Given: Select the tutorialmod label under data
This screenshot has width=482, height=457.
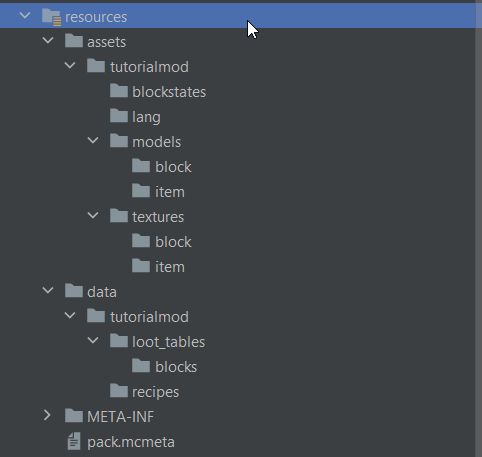Looking at the screenshot, I should pyautogui.click(x=149, y=317).
